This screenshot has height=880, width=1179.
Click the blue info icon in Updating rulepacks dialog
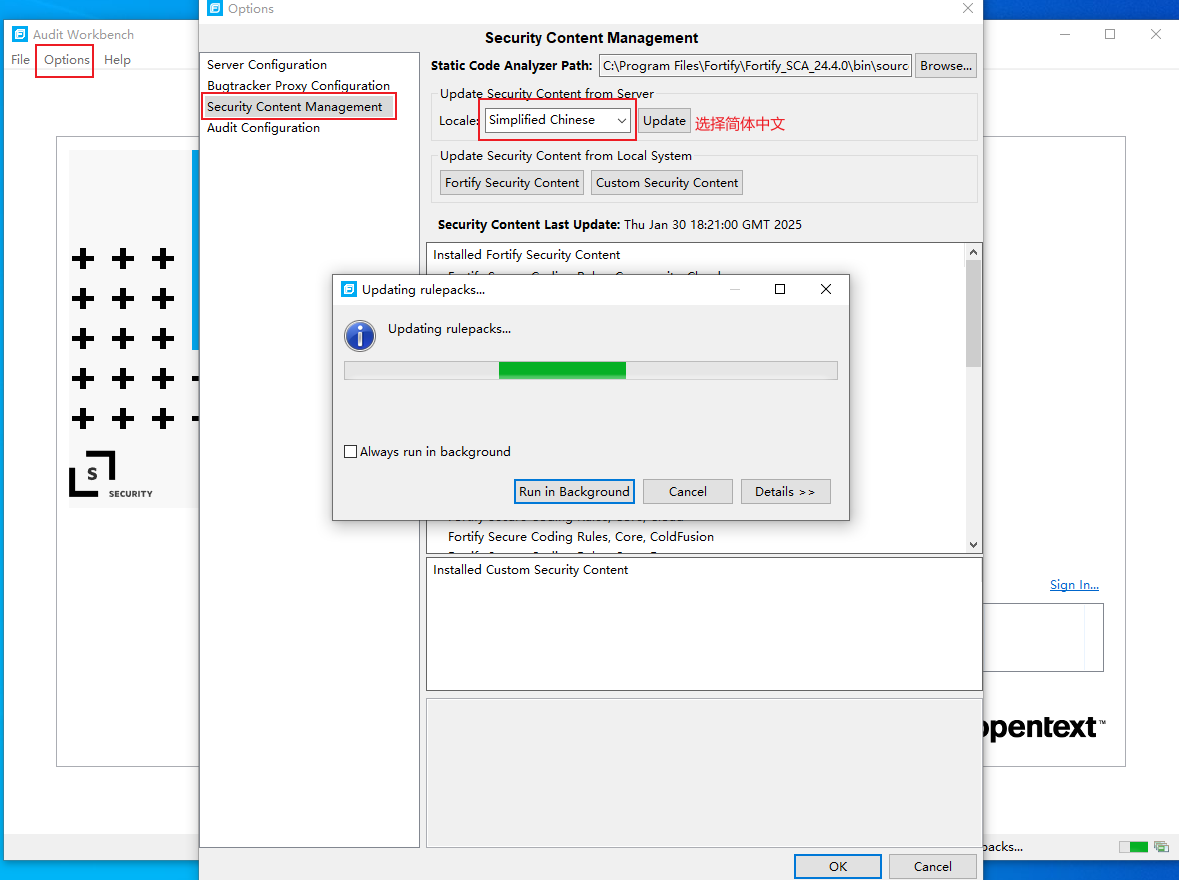pyautogui.click(x=359, y=335)
